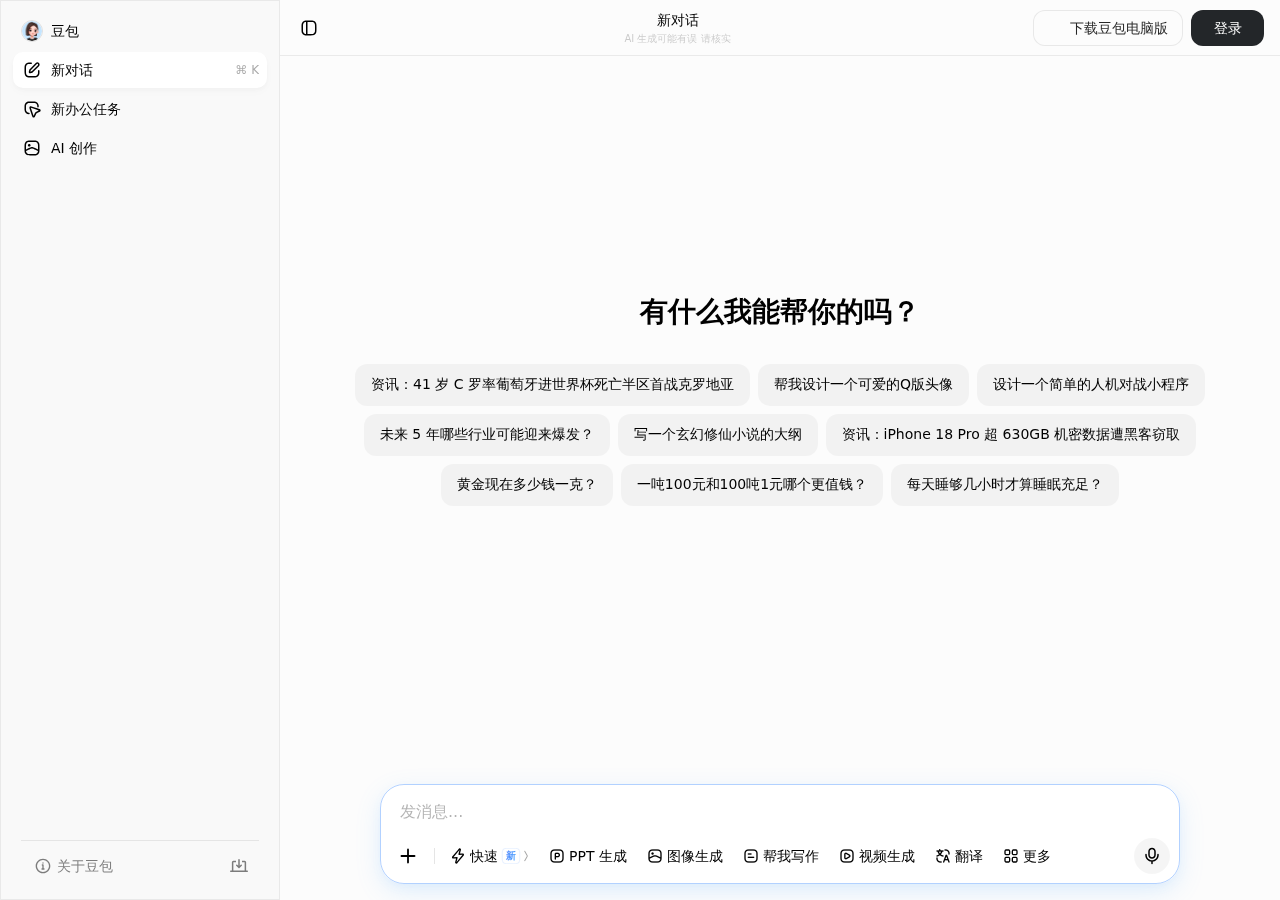Image resolution: width=1280 pixels, height=900 pixels.
Task: Click the microphone voice input icon
Action: tap(1152, 856)
